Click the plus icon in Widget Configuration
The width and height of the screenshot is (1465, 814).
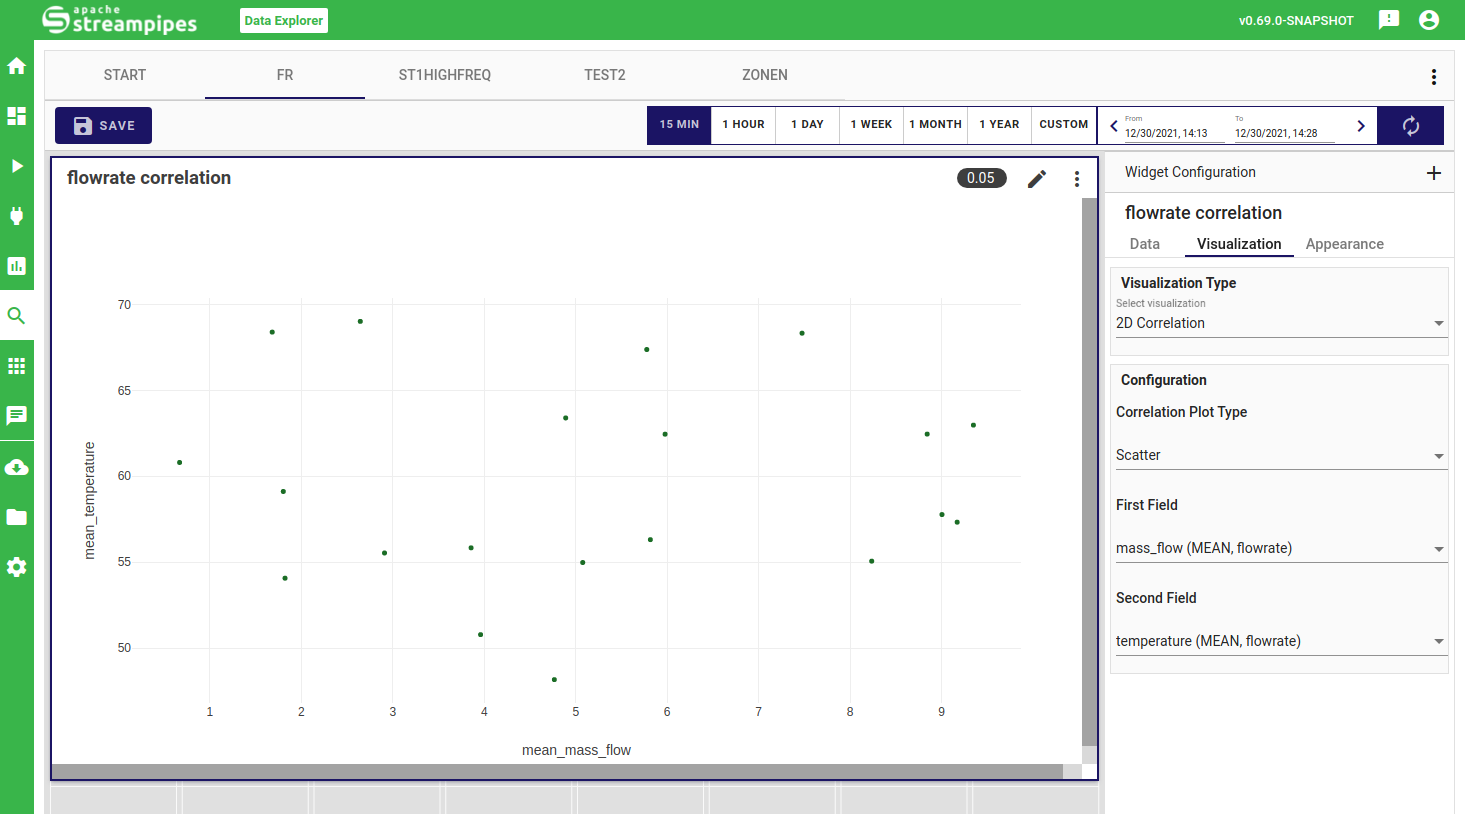tap(1433, 173)
